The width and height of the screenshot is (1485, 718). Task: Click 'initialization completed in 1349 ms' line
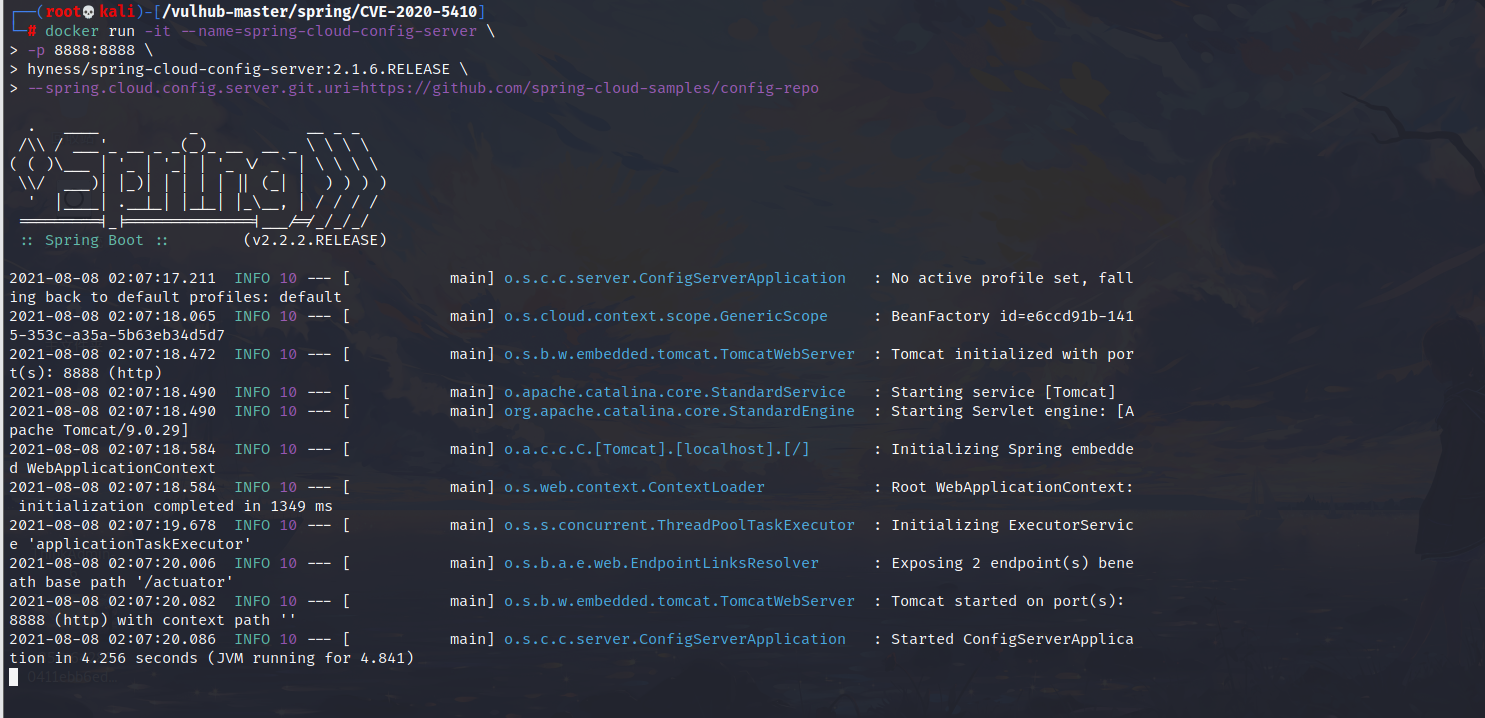(175, 506)
